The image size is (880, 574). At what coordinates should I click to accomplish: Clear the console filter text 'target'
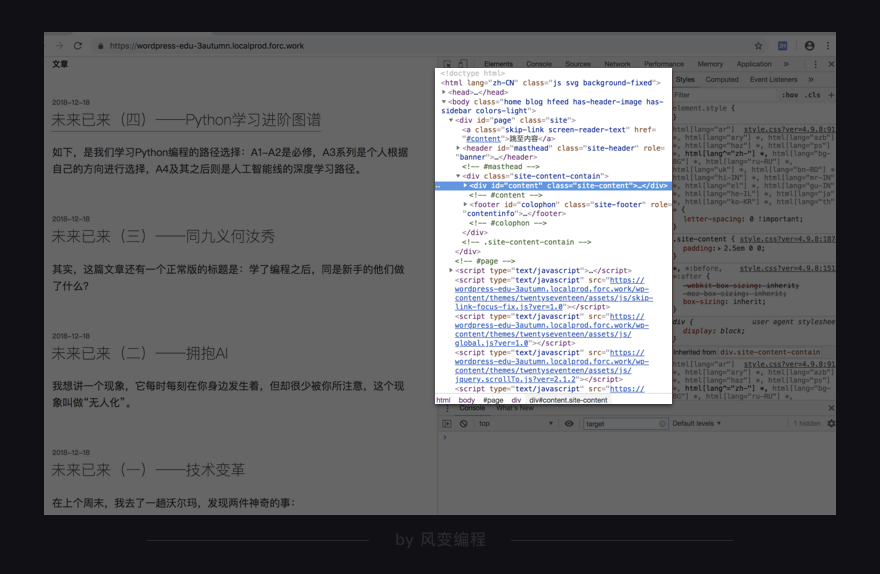pyautogui.click(x=662, y=424)
